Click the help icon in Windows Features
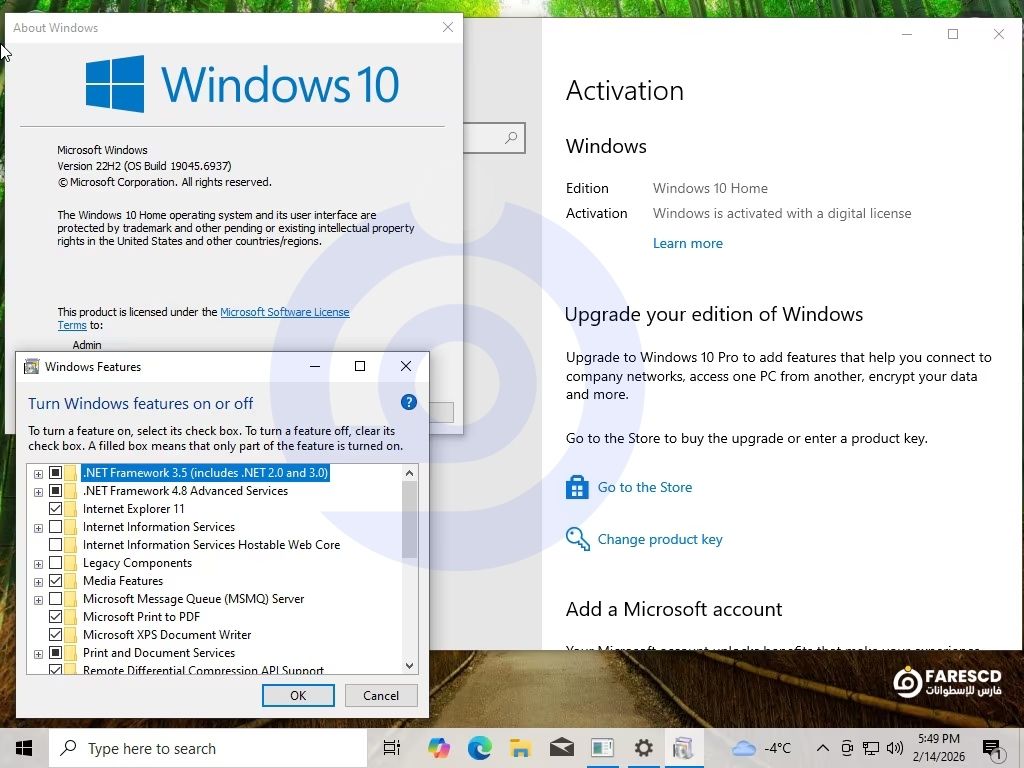The image size is (1024, 768). pyautogui.click(x=408, y=402)
